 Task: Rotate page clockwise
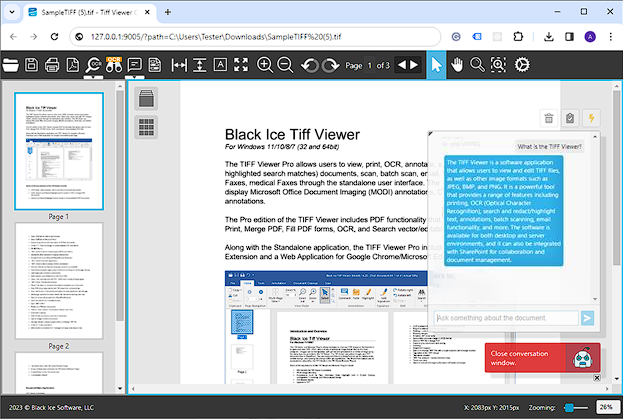pyautogui.click(x=329, y=65)
